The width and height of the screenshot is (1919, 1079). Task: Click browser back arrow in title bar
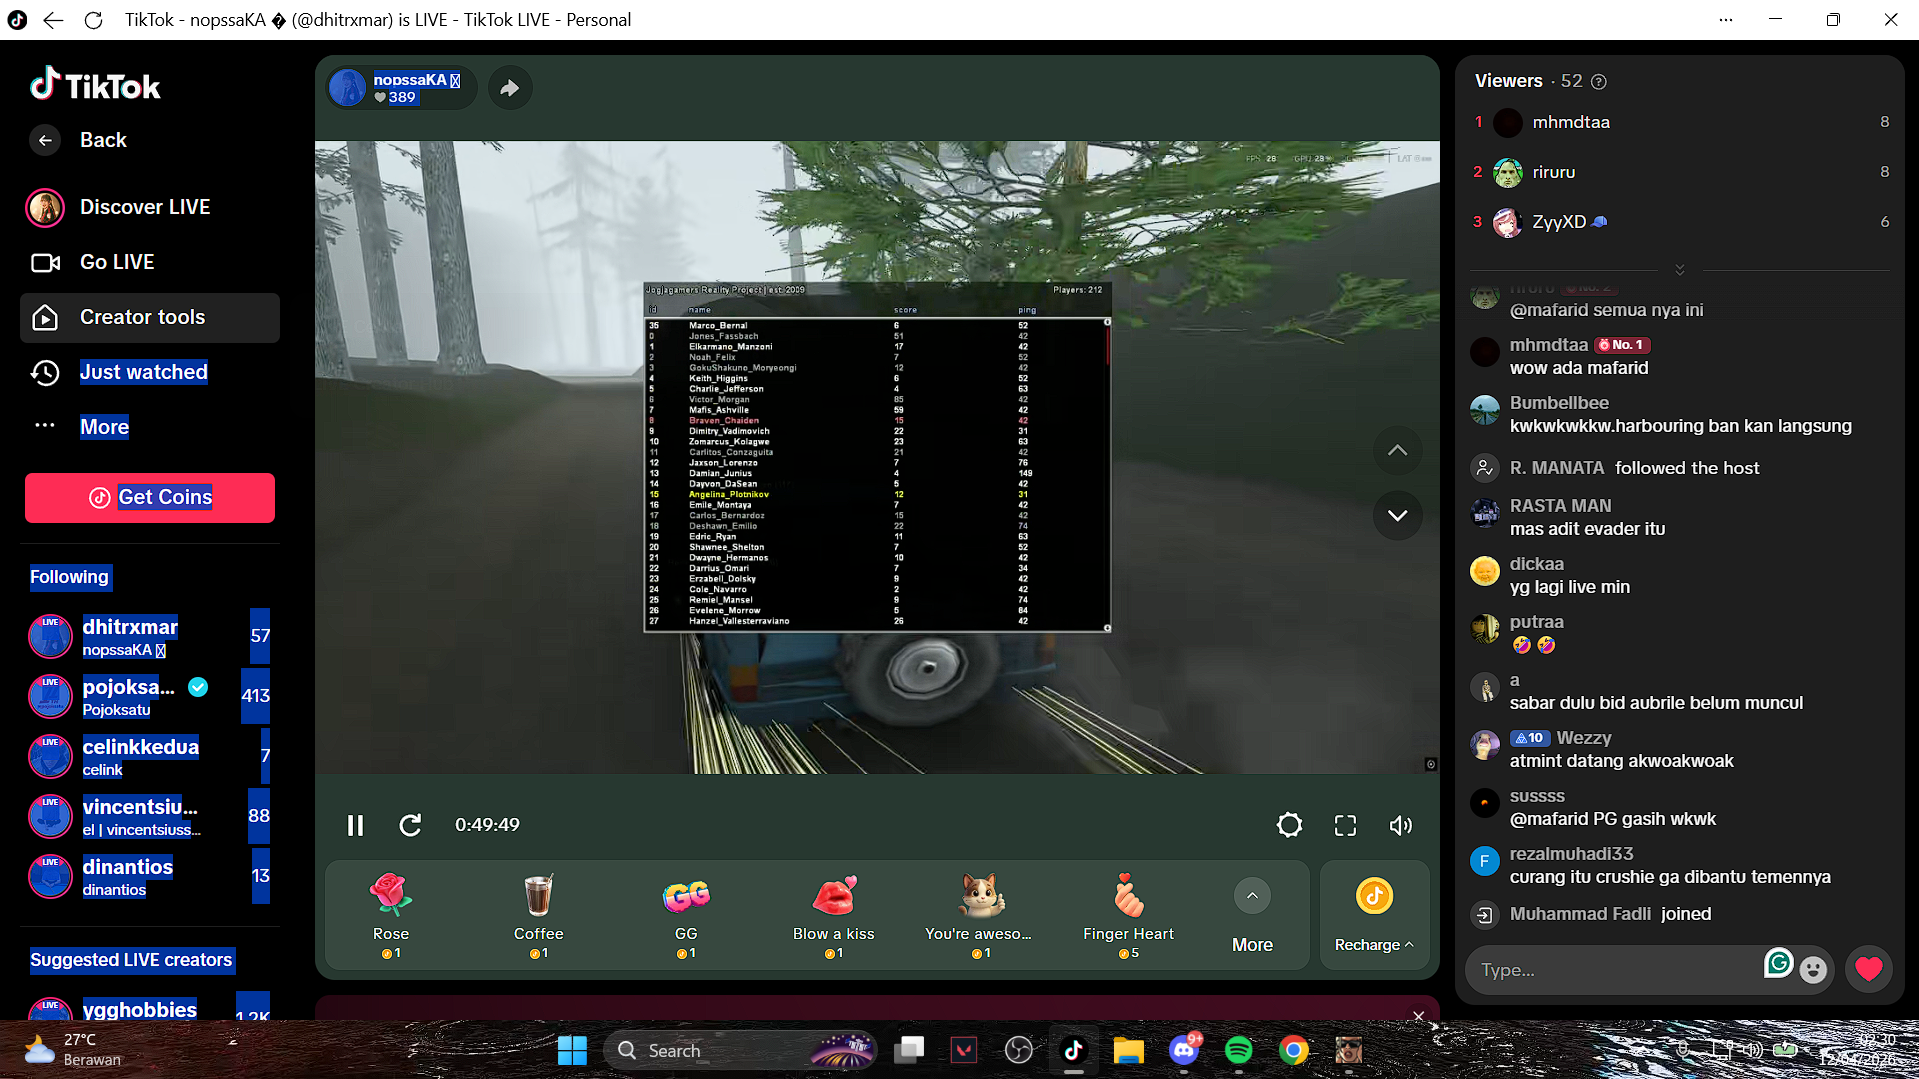point(54,20)
